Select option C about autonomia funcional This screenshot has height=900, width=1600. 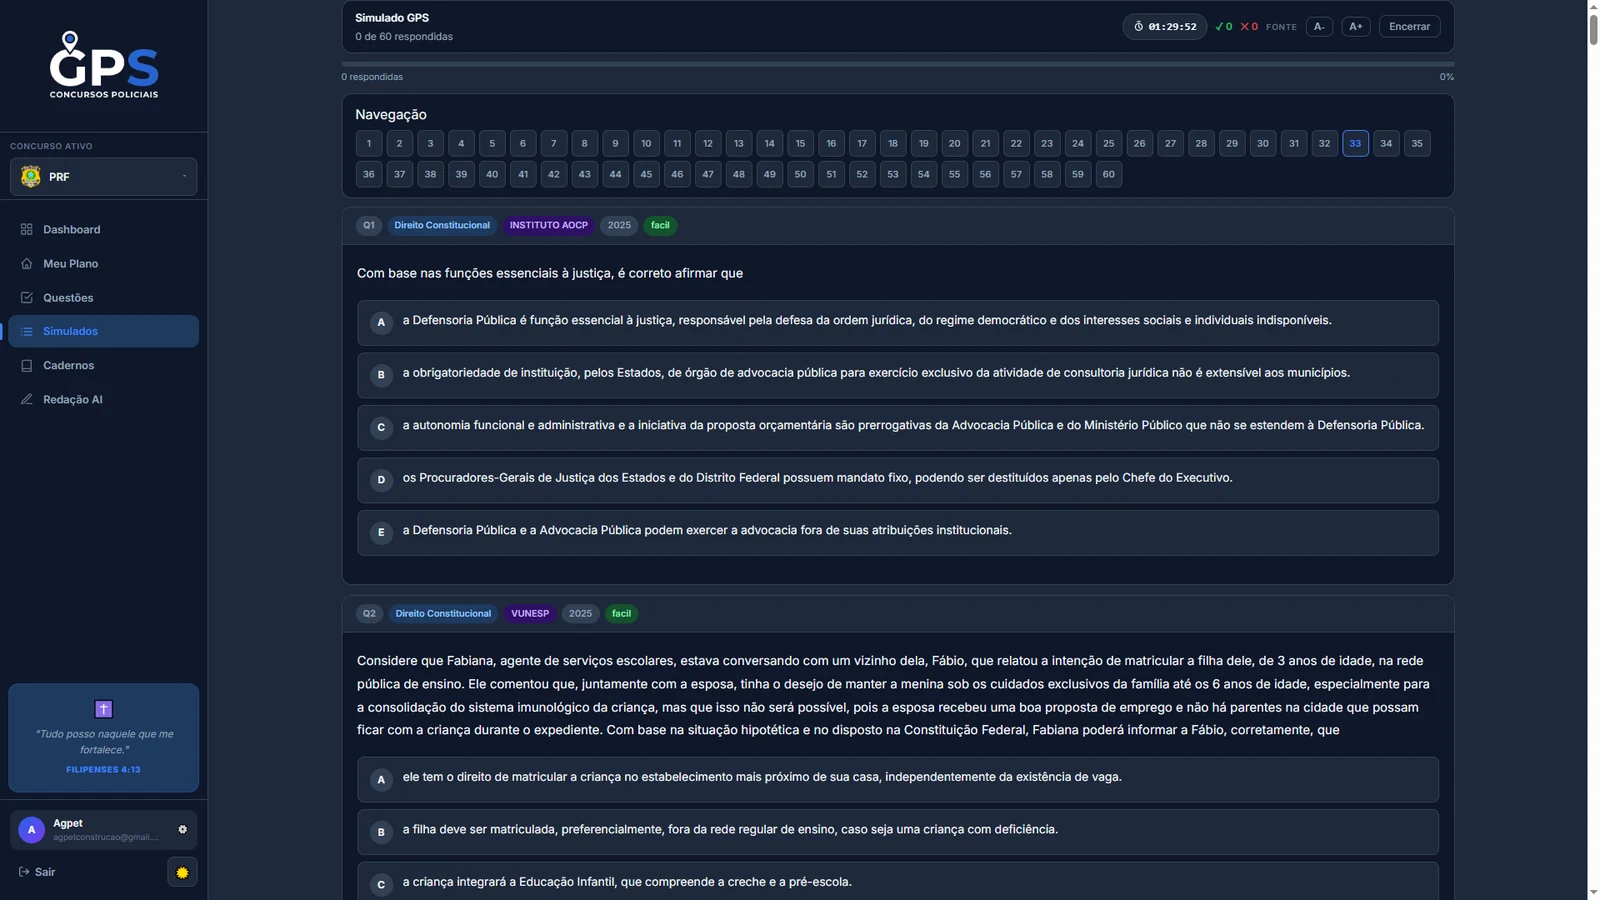(898, 427)
